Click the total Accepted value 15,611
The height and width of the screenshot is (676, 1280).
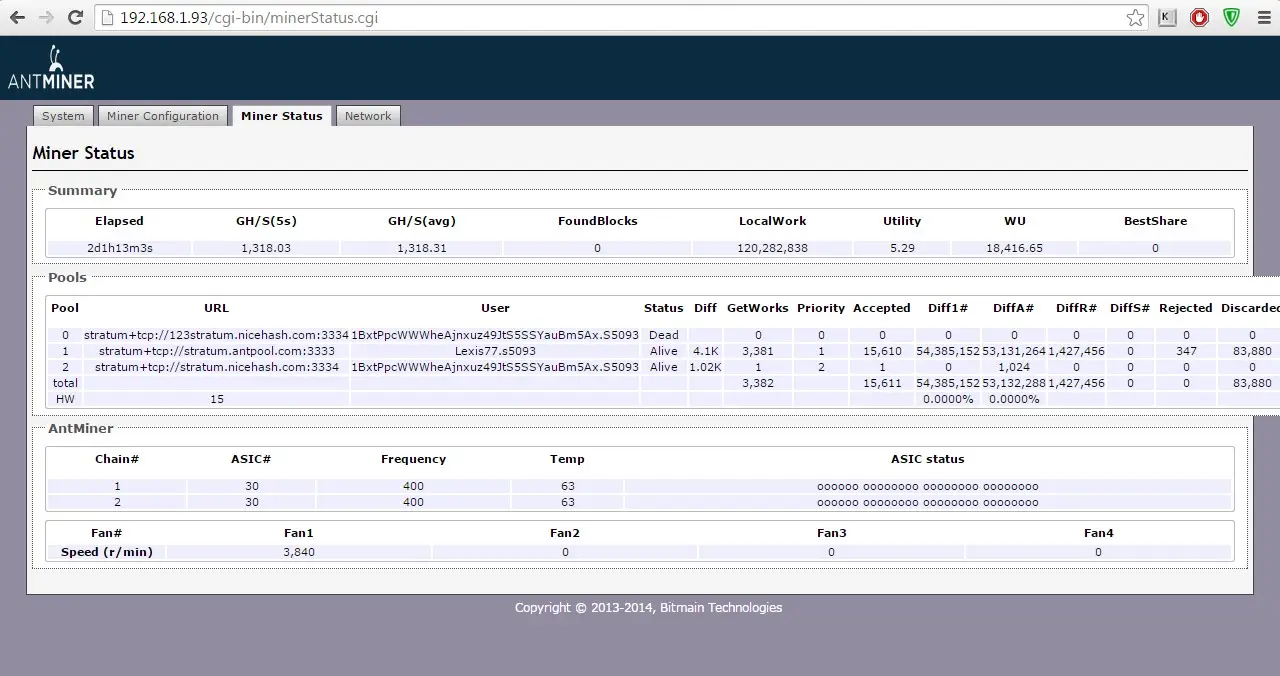click(x=882, y=383)
